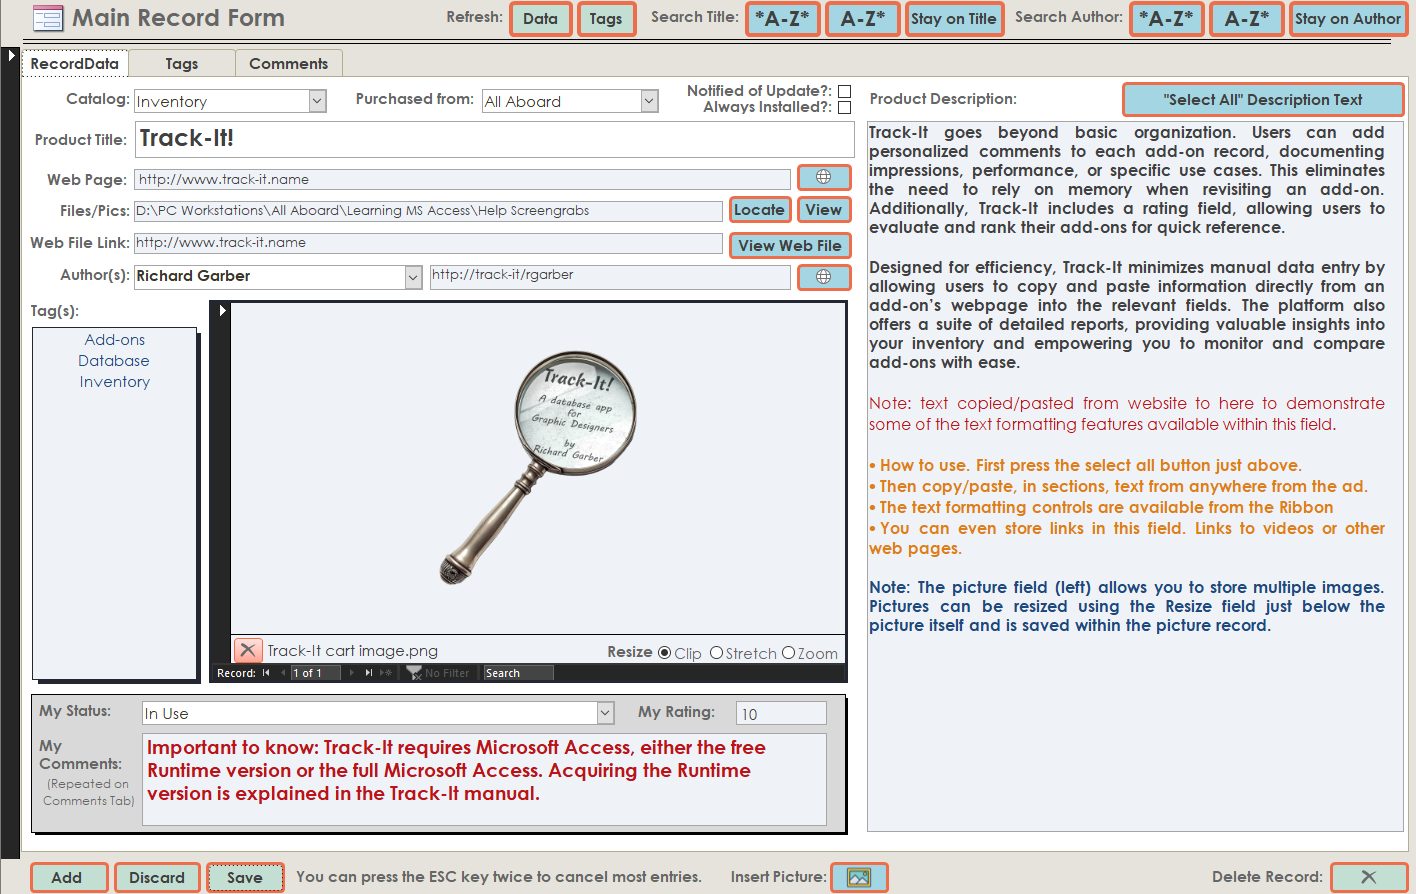
Task: Select the Add-ons tag
Action: (115, 340)
